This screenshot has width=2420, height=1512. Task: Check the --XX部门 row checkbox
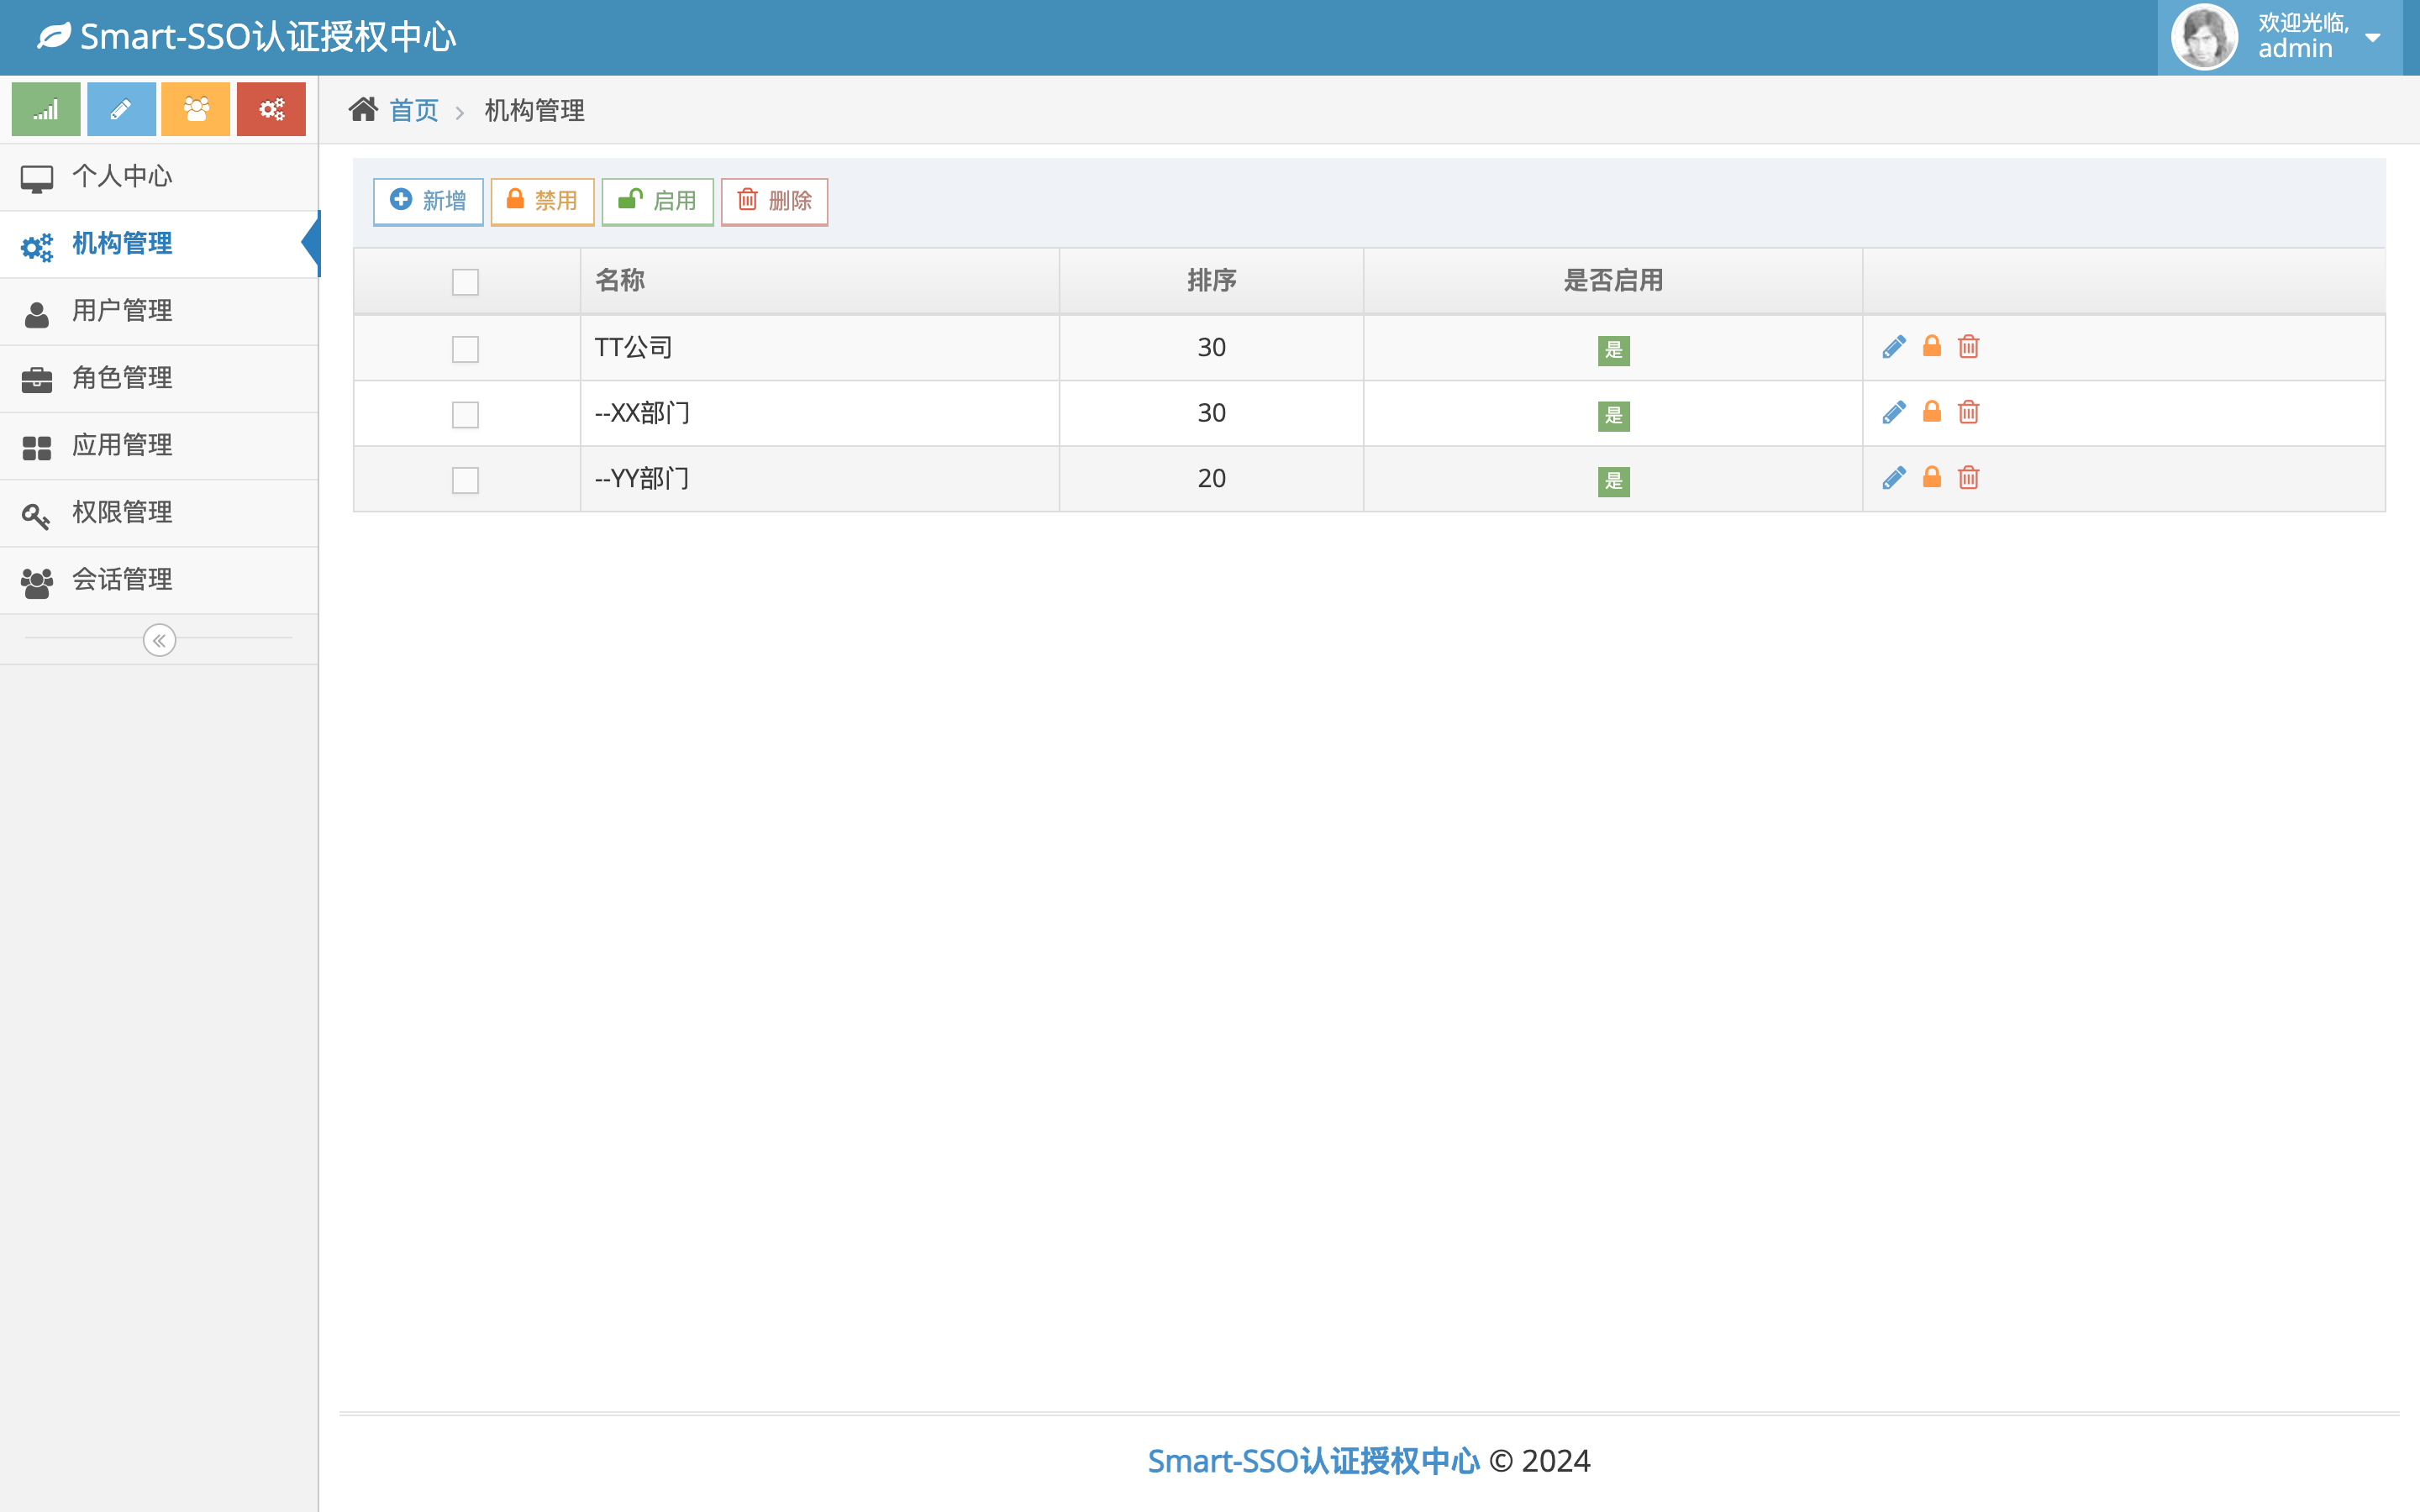click(x=465, y=414)
